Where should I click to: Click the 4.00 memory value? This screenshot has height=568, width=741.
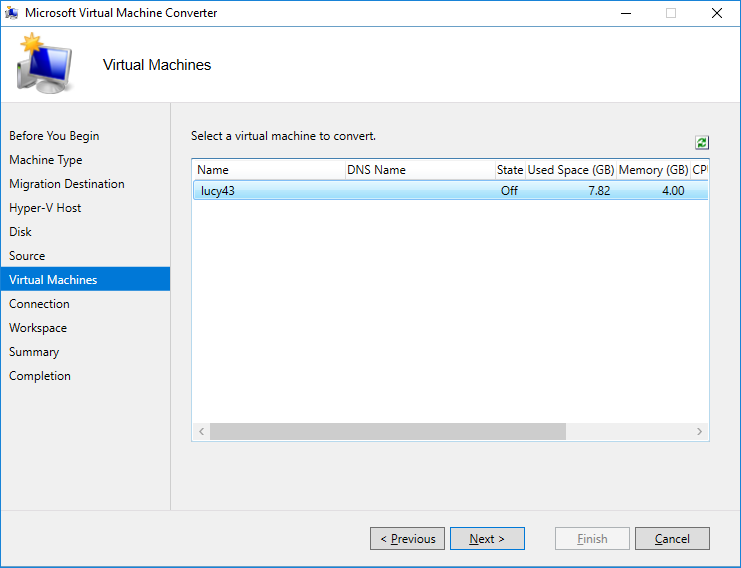coord(673,191)
